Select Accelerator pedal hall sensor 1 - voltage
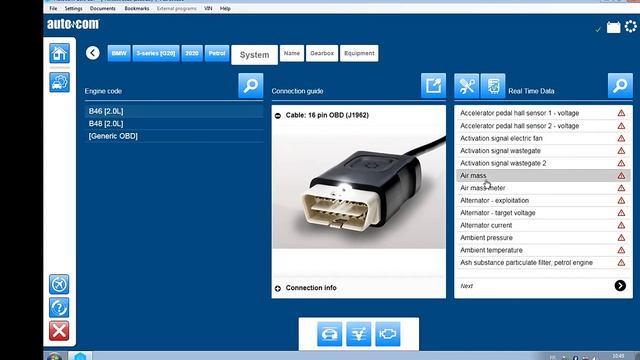This screenshot has height=360, width=640. (x=543, y=113)
